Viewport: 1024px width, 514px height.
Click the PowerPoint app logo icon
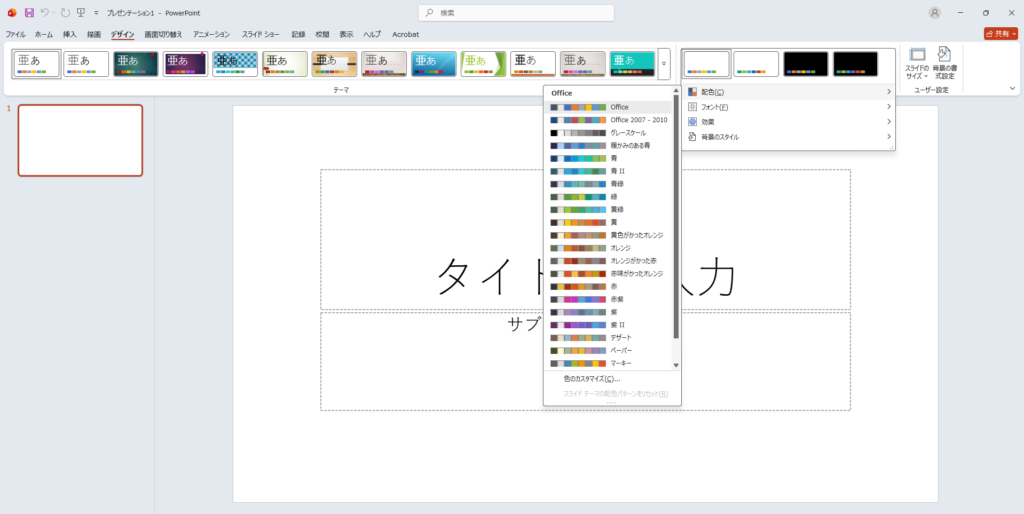12,13
